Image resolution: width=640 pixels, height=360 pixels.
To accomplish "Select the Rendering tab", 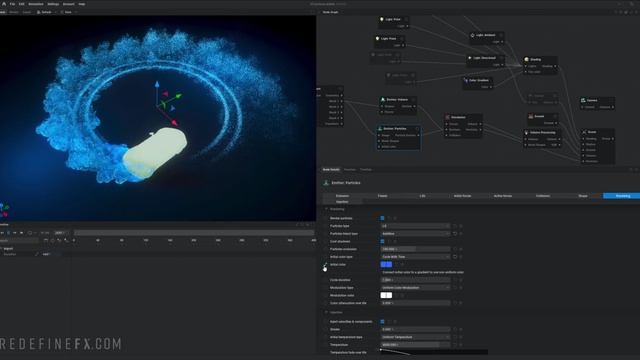I will point(622,196).
